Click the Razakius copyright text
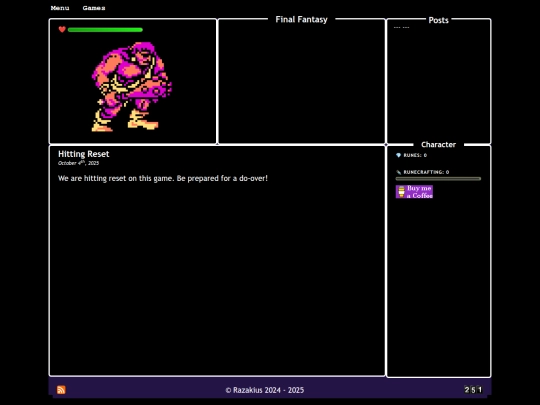Screen dimensions: 540x405 [264, 390]
